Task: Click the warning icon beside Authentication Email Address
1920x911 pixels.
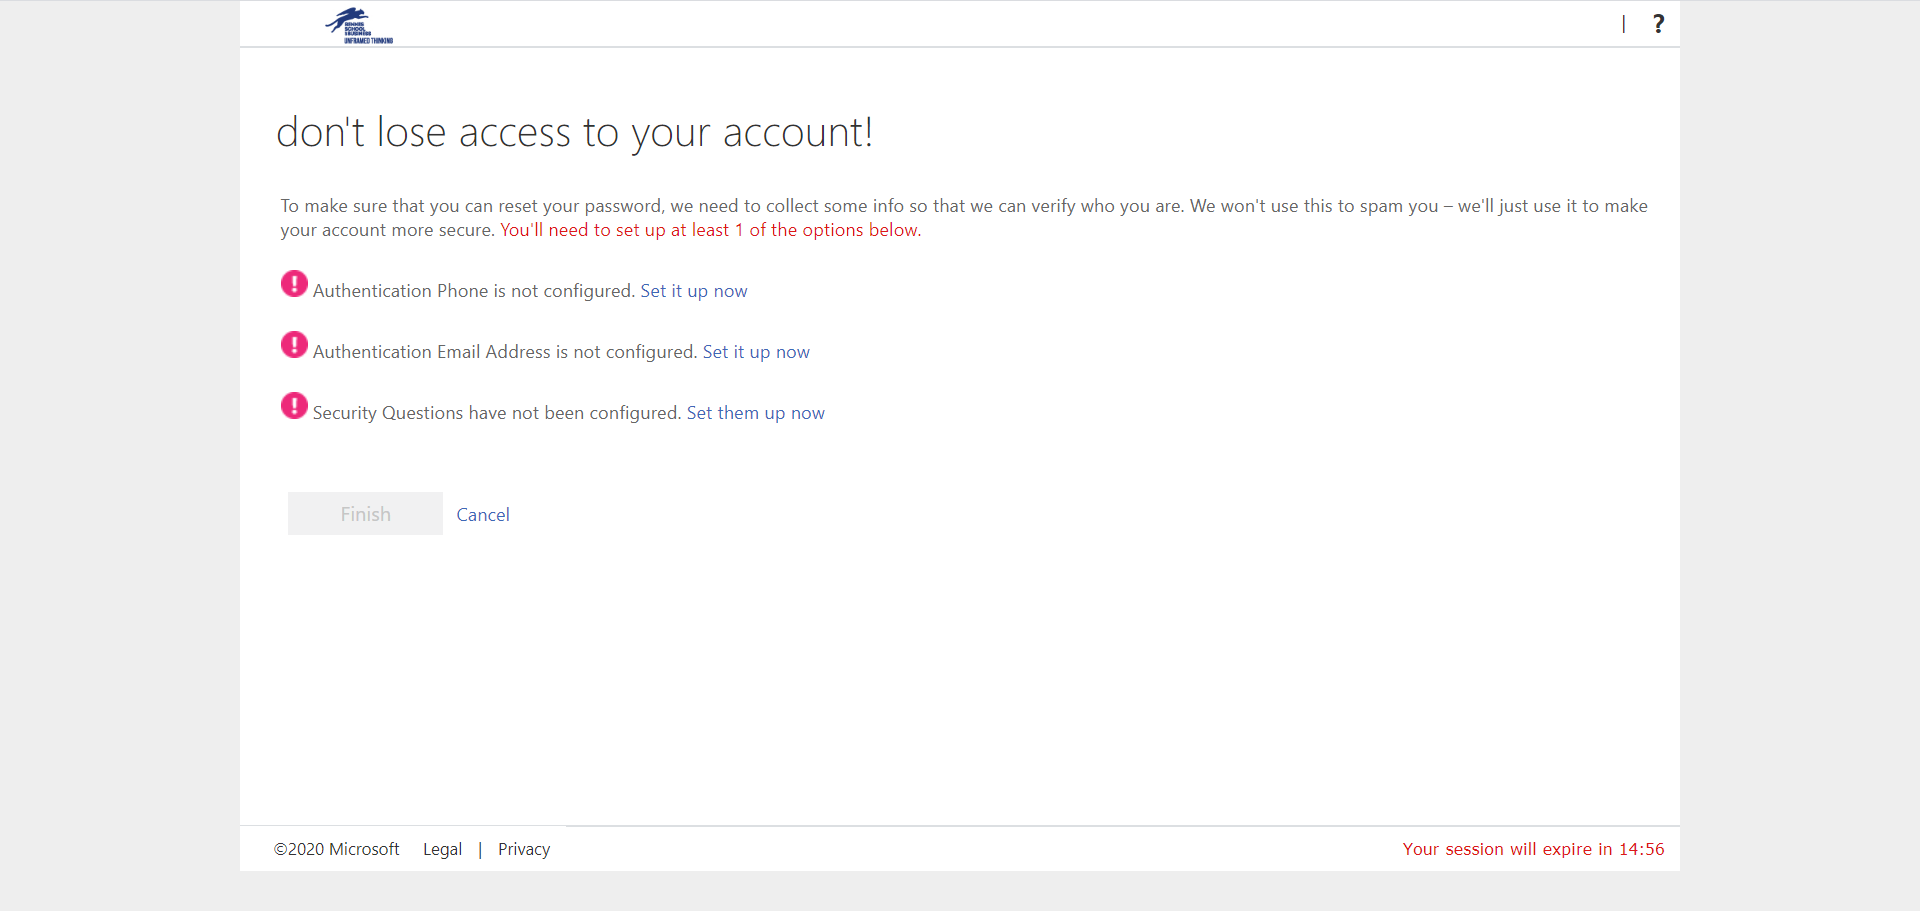Action: pyautogui.click(x=294, y=345)
